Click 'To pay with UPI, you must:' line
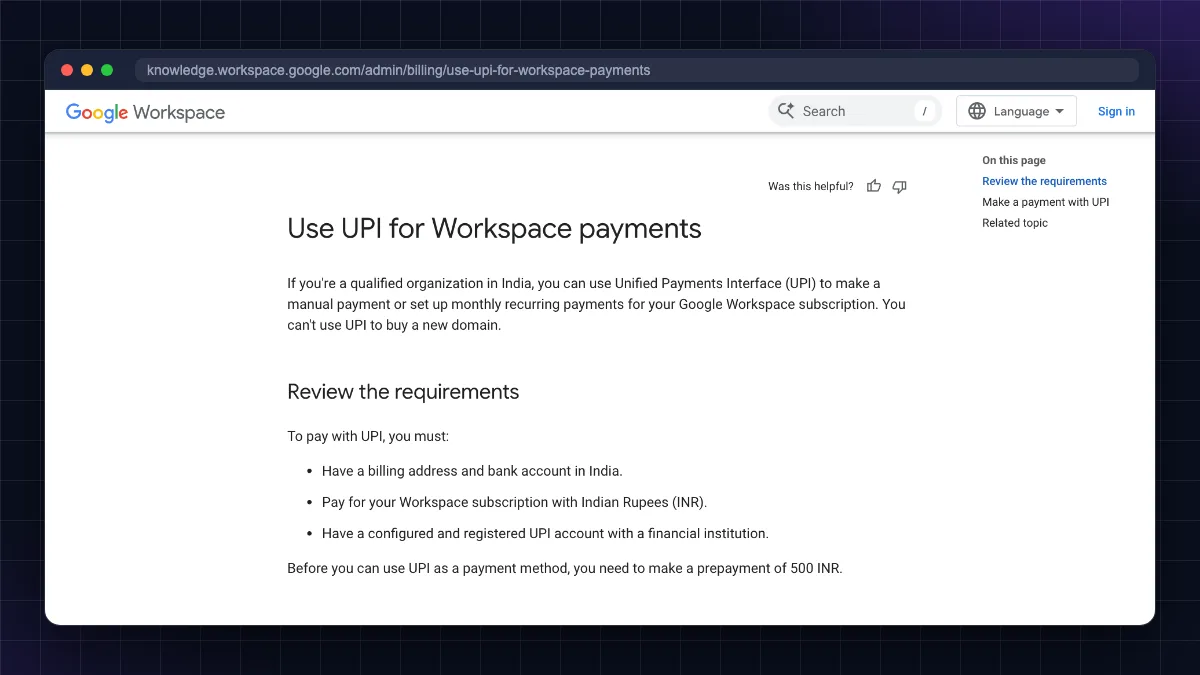The width and height of the screenshot is (1200, 675). pos(368,437)
